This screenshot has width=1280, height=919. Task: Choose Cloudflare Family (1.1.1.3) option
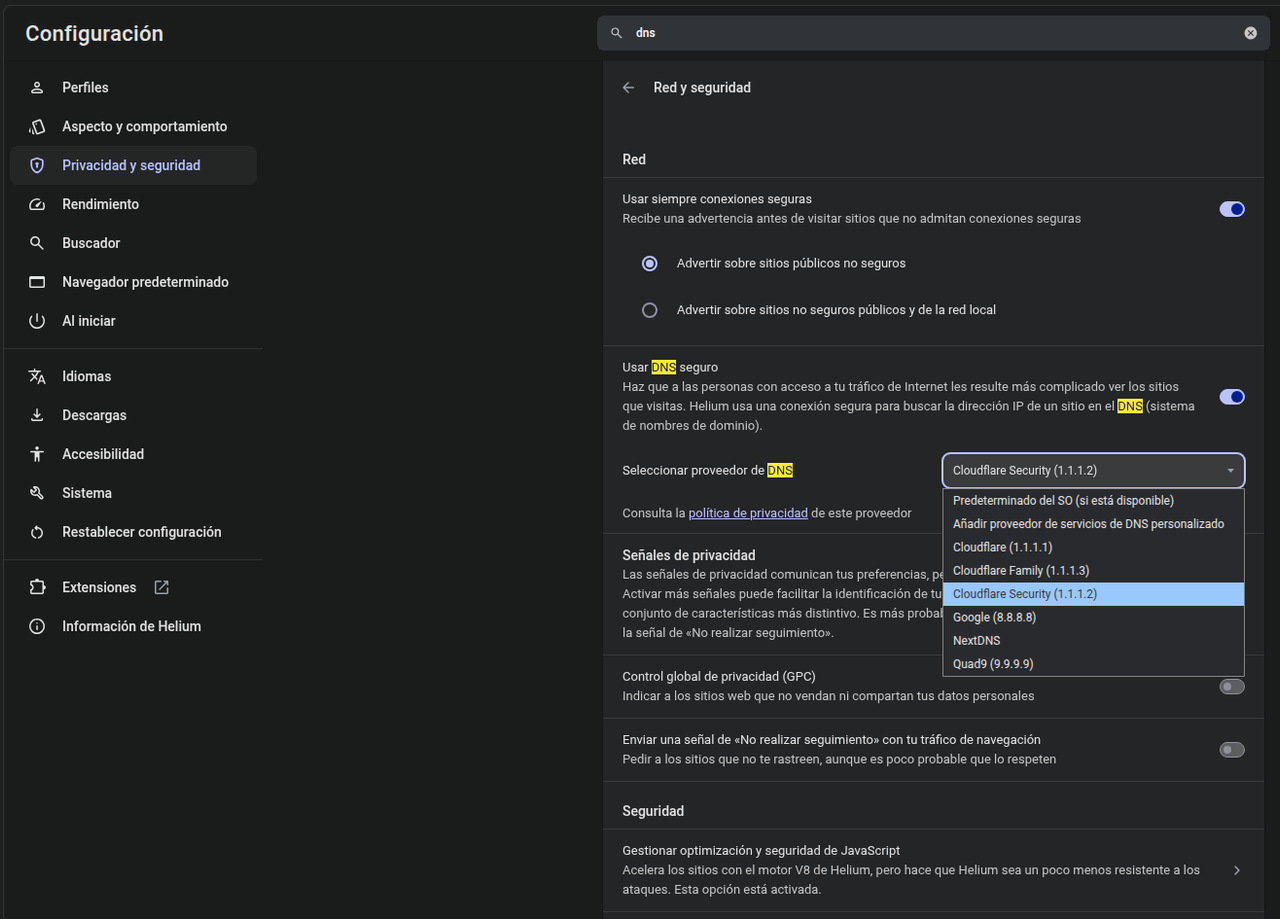pos(1093,571)
